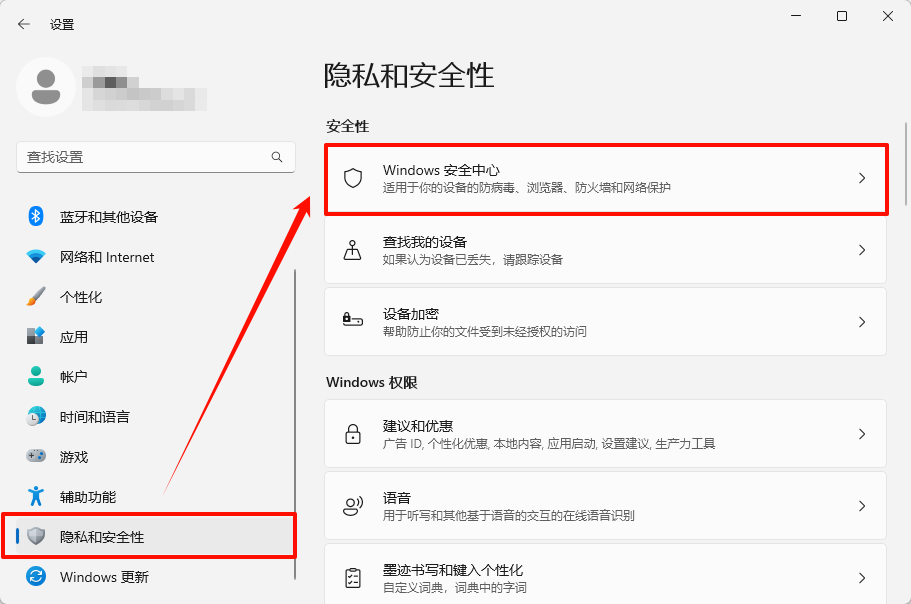911x604 pixels.
Task: Click the personalization paintbrush icon
Action: 36,297
